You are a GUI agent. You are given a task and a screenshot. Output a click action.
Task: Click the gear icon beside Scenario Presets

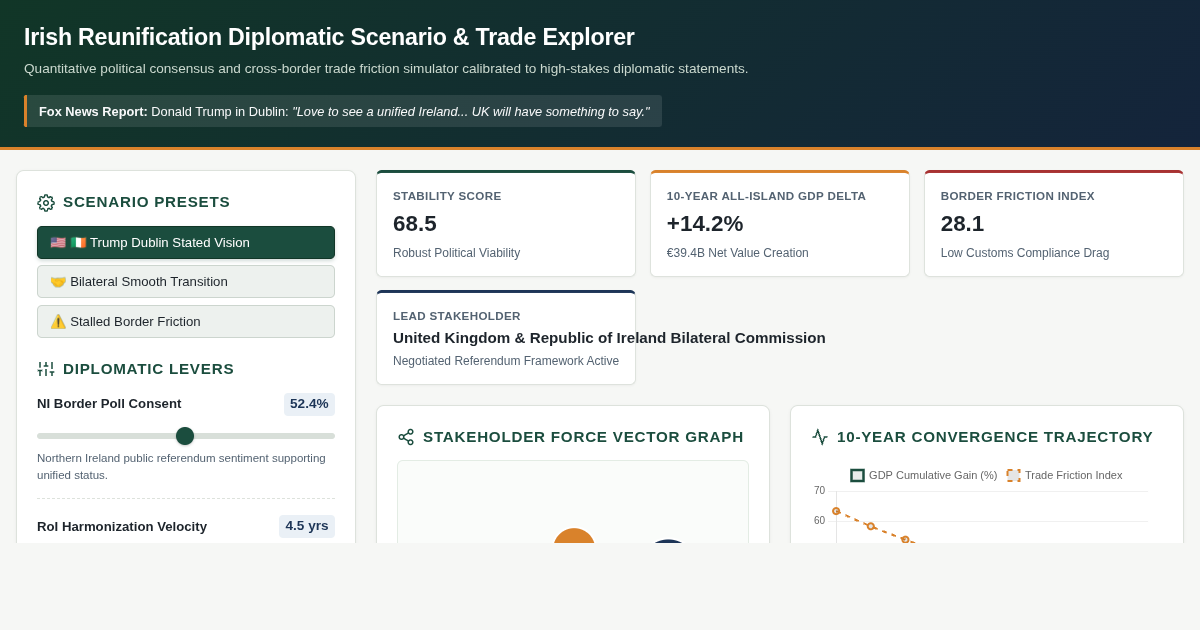[x=46, y=203]
